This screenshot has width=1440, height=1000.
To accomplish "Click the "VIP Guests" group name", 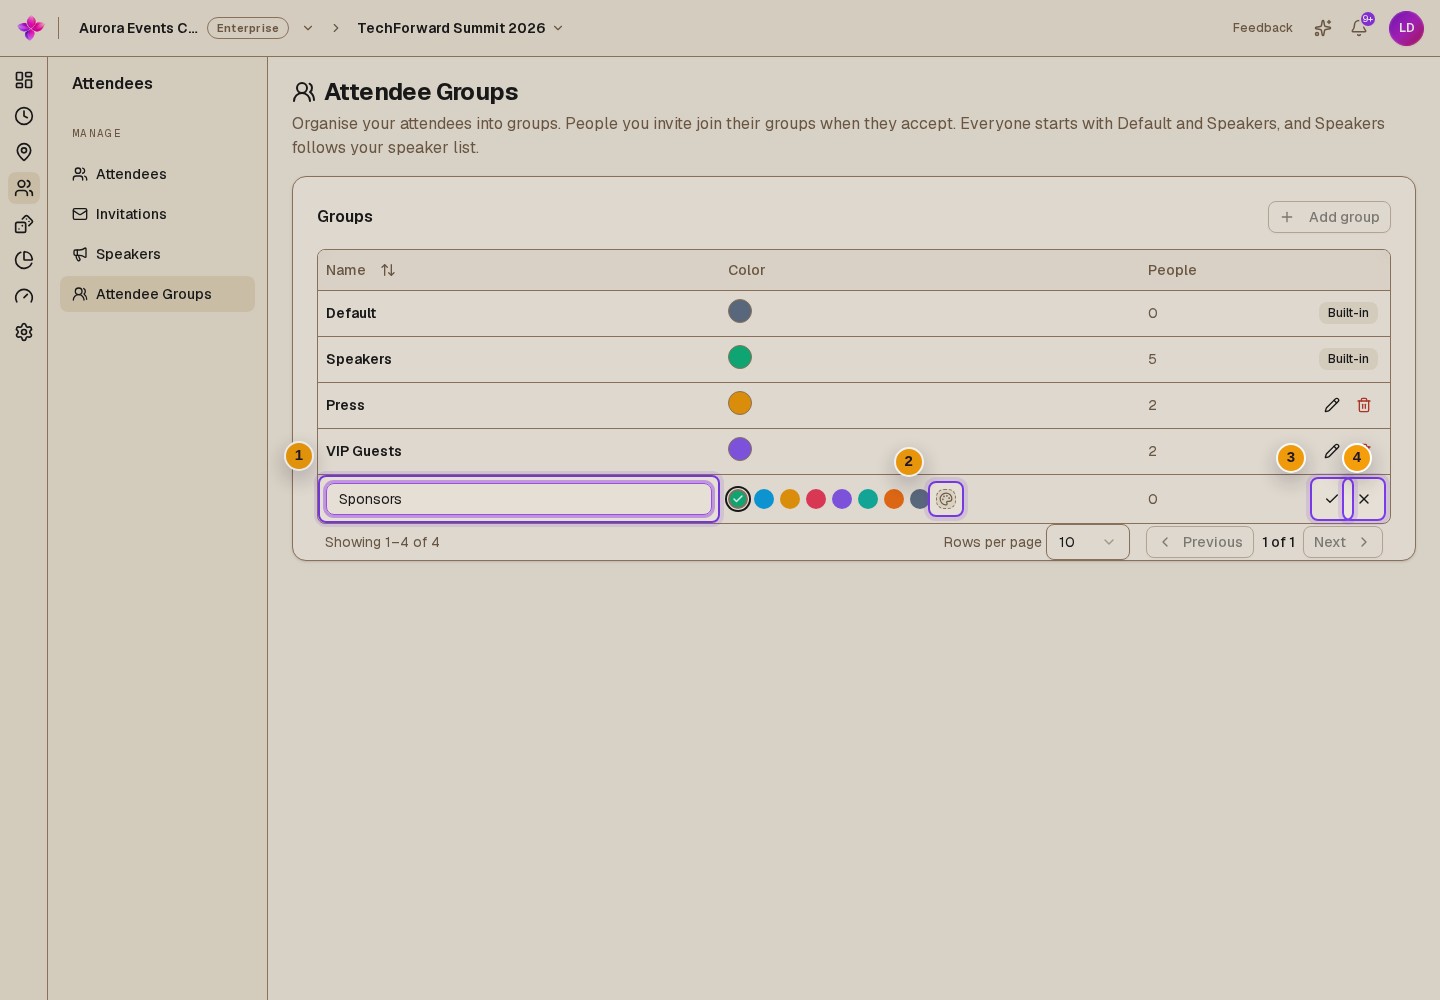I will [364, 451].
